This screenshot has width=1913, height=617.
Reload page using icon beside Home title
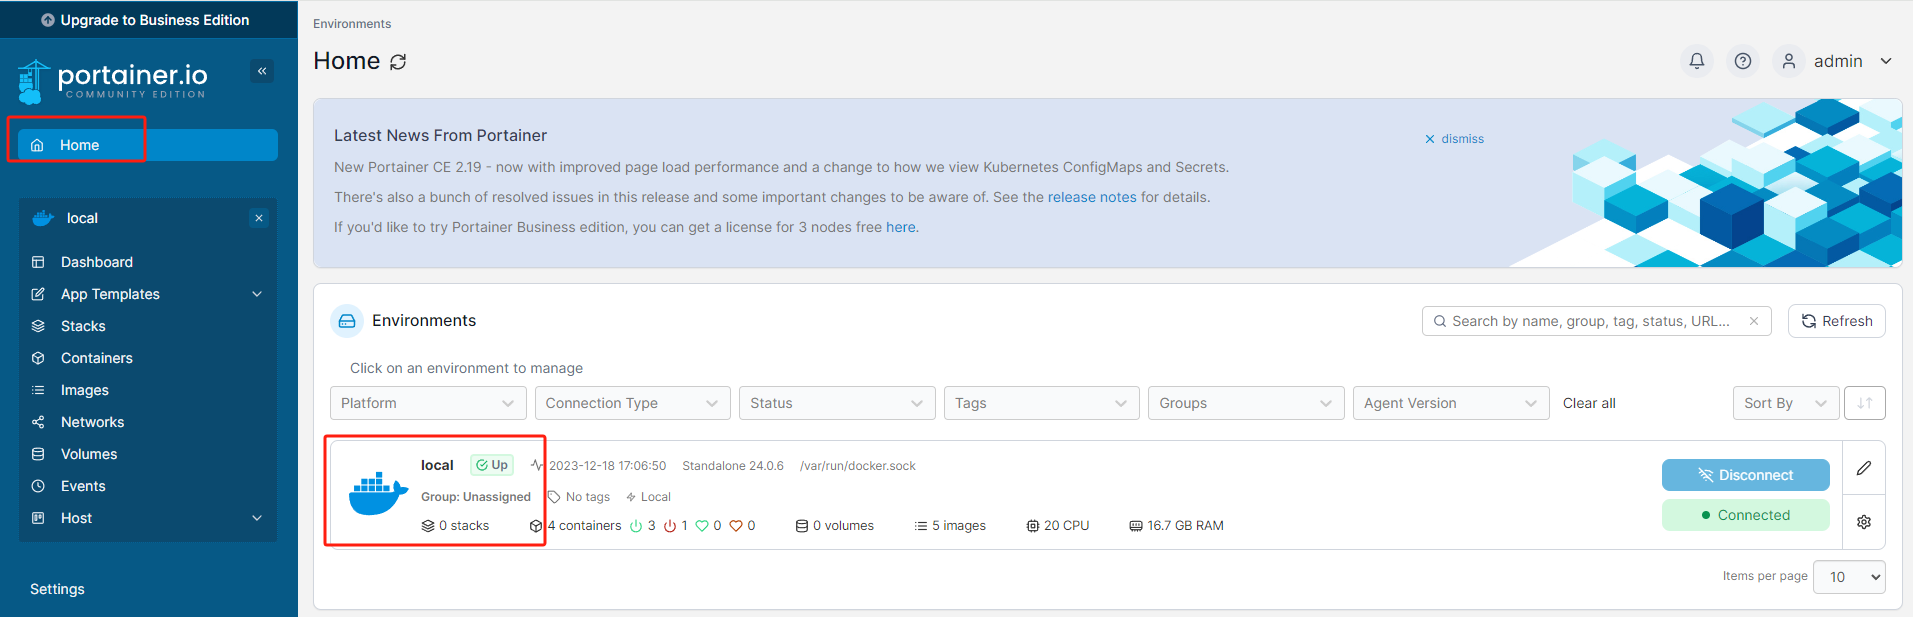point(398,62)
